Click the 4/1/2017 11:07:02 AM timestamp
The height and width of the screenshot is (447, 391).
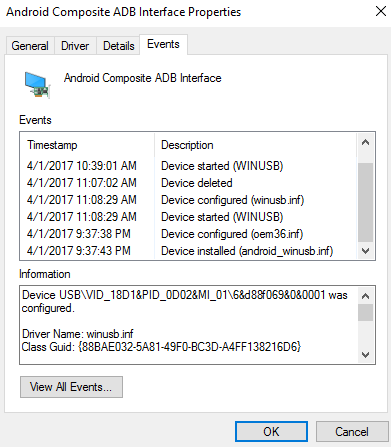[x=82, y=183]
